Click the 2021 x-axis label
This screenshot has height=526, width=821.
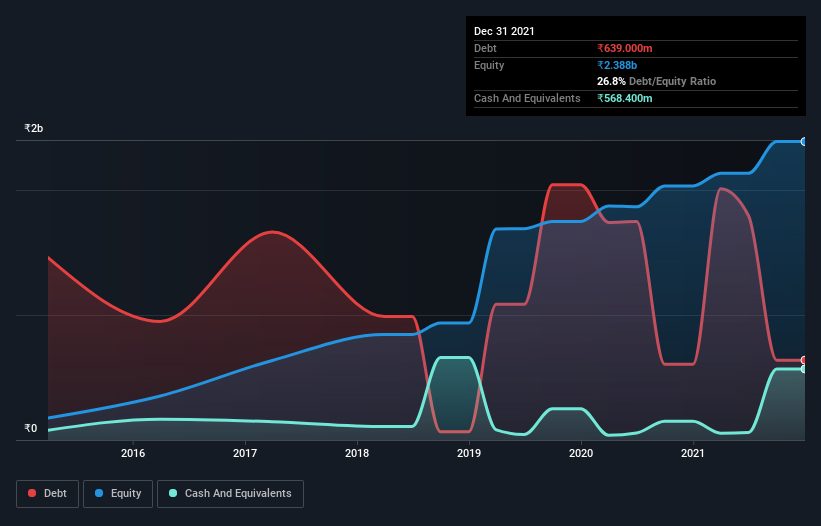pos(693,453)
